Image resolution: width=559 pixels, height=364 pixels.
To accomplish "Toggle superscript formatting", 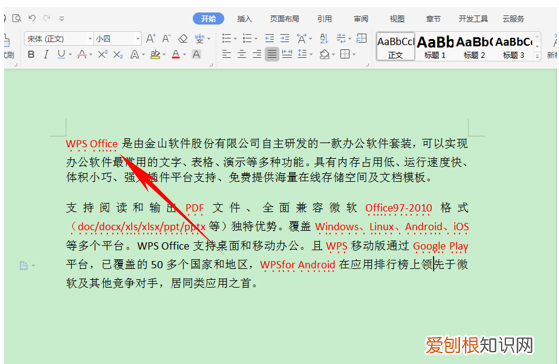I will tap(103, 54).
